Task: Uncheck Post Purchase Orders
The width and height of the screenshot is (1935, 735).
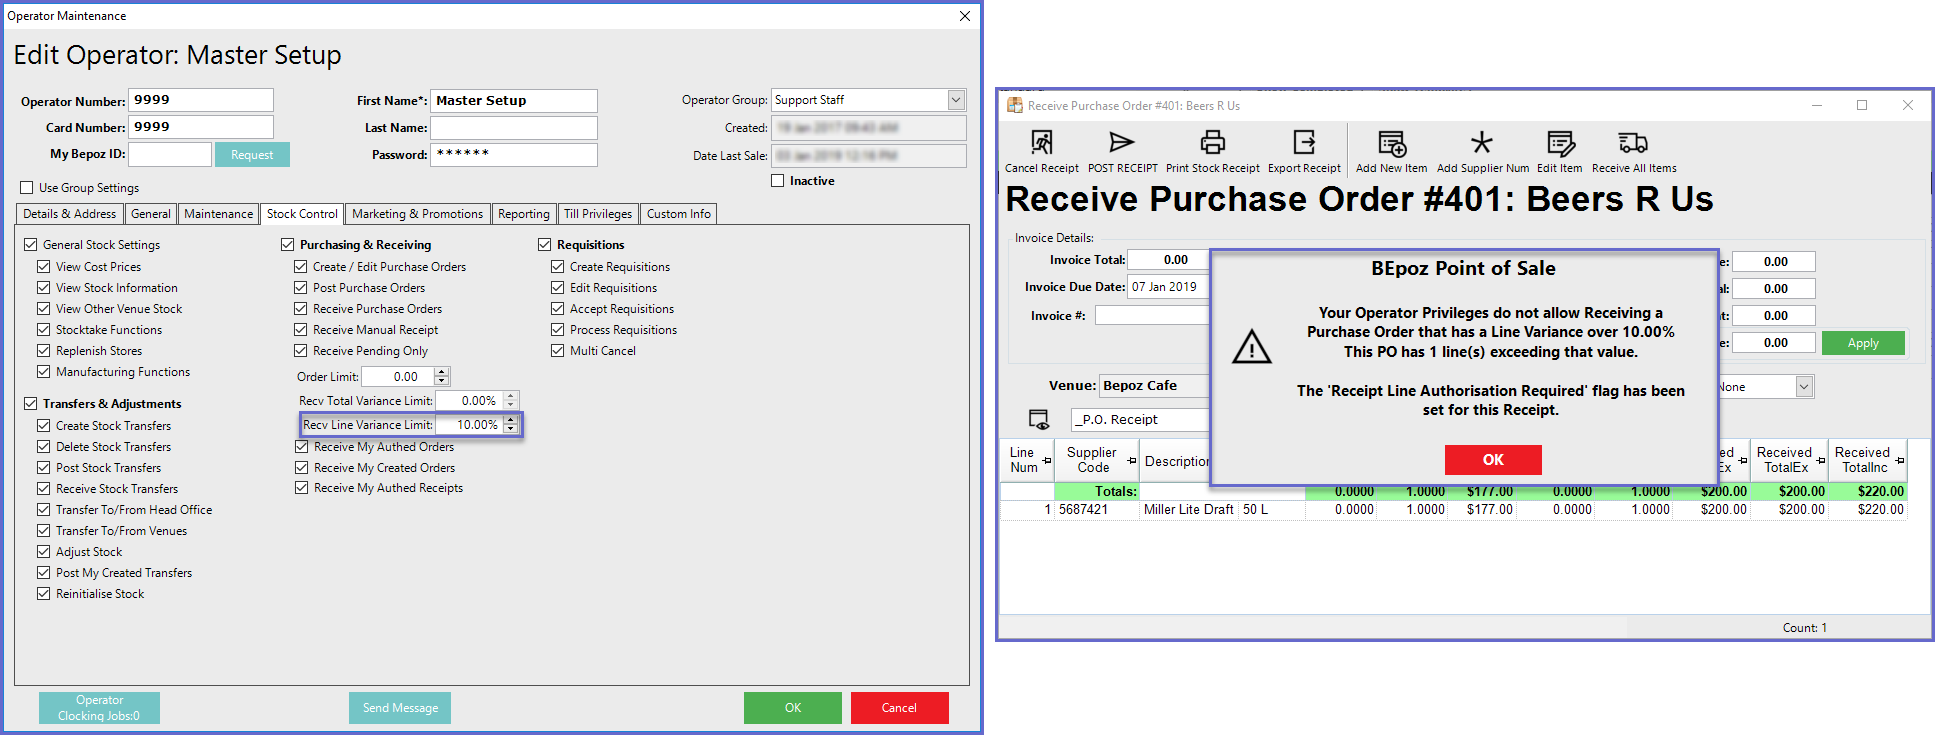Action: click(300, 287)
